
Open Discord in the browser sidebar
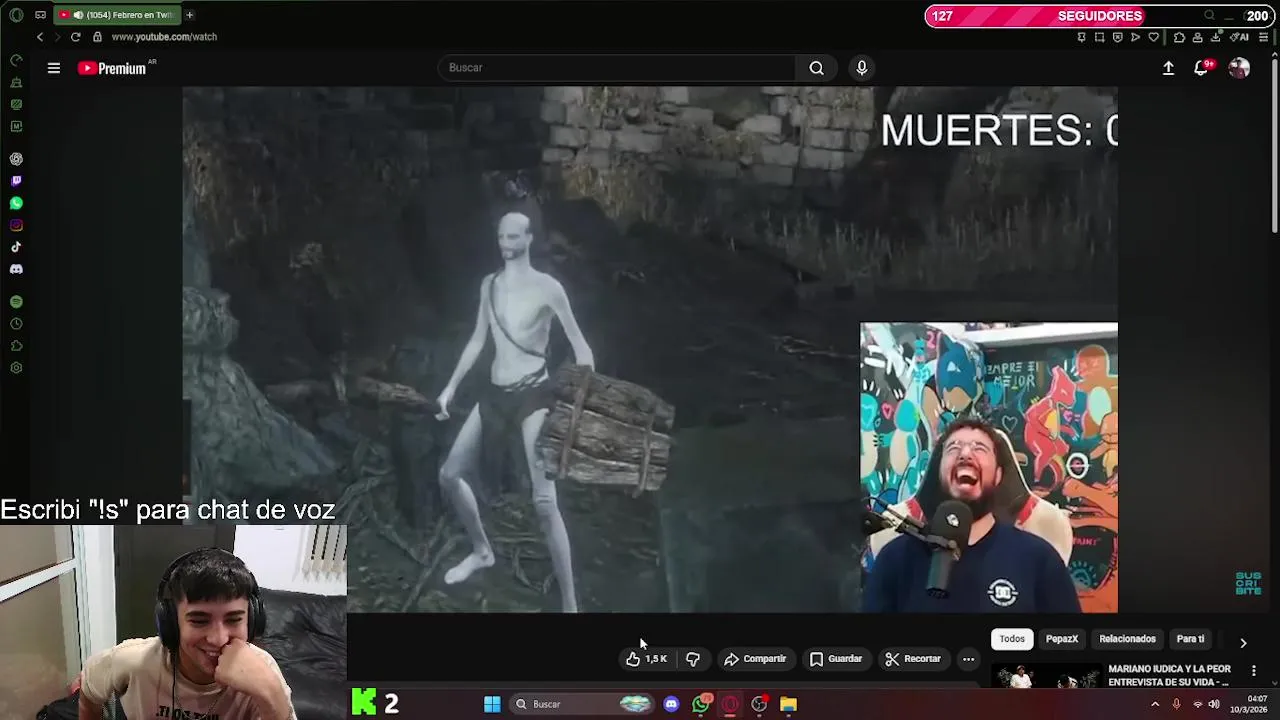pyautogui.click(x=16, y=269)
